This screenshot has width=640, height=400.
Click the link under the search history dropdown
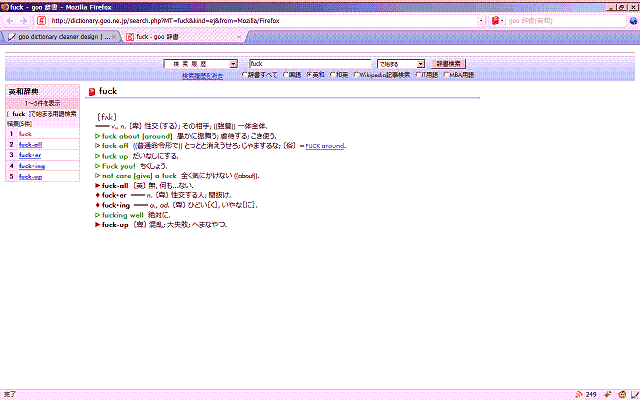point(202,76)
